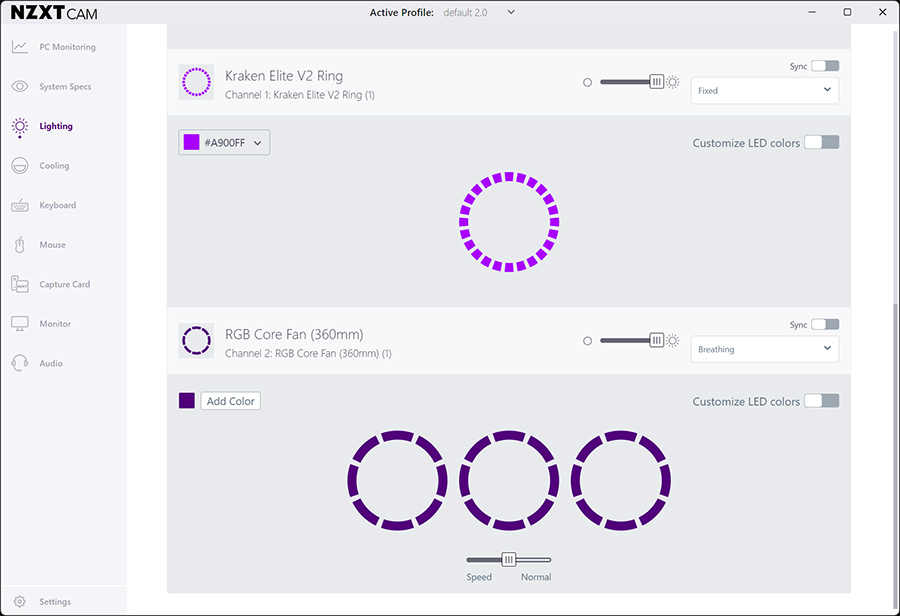Screen dimensions: 900x616
Task: Click the Add Color button
Action: (230, 401)
